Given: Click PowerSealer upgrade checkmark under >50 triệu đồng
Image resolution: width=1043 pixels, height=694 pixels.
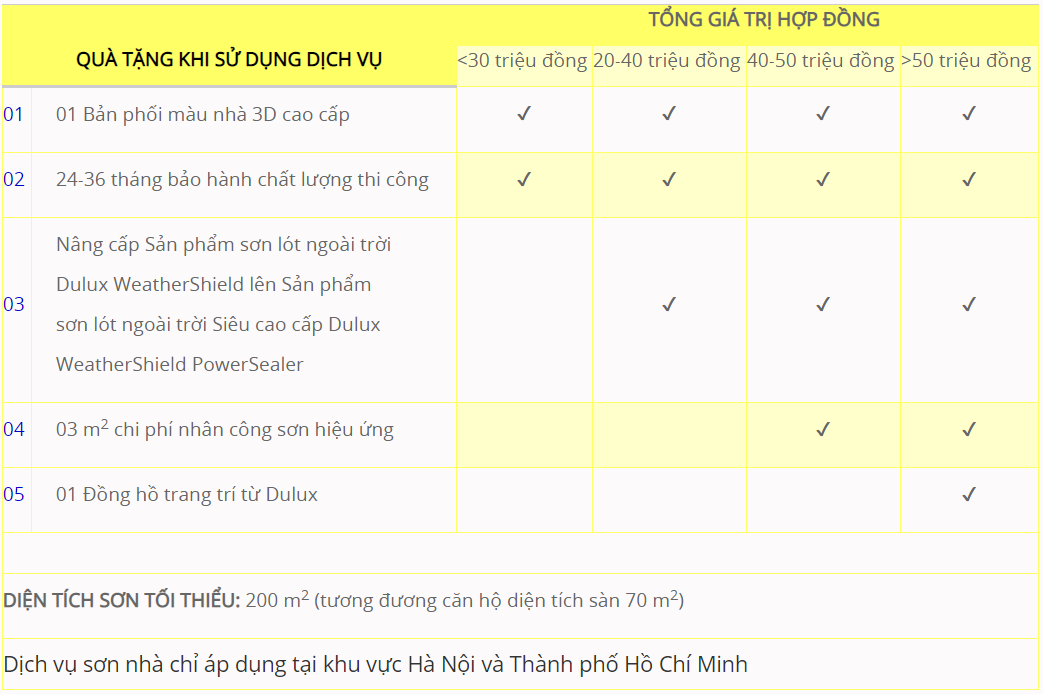Looking at the screenshot, I should click(x=968, y=304).
